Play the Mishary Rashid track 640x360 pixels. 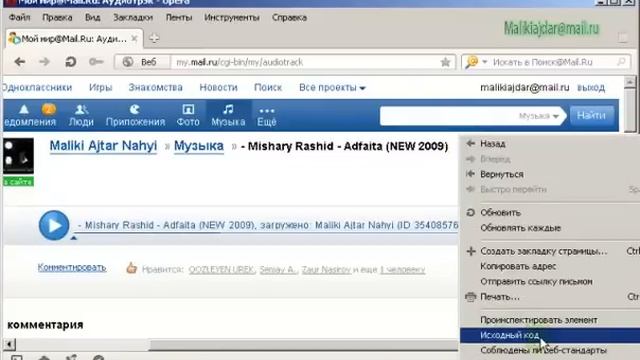[54, 225]
